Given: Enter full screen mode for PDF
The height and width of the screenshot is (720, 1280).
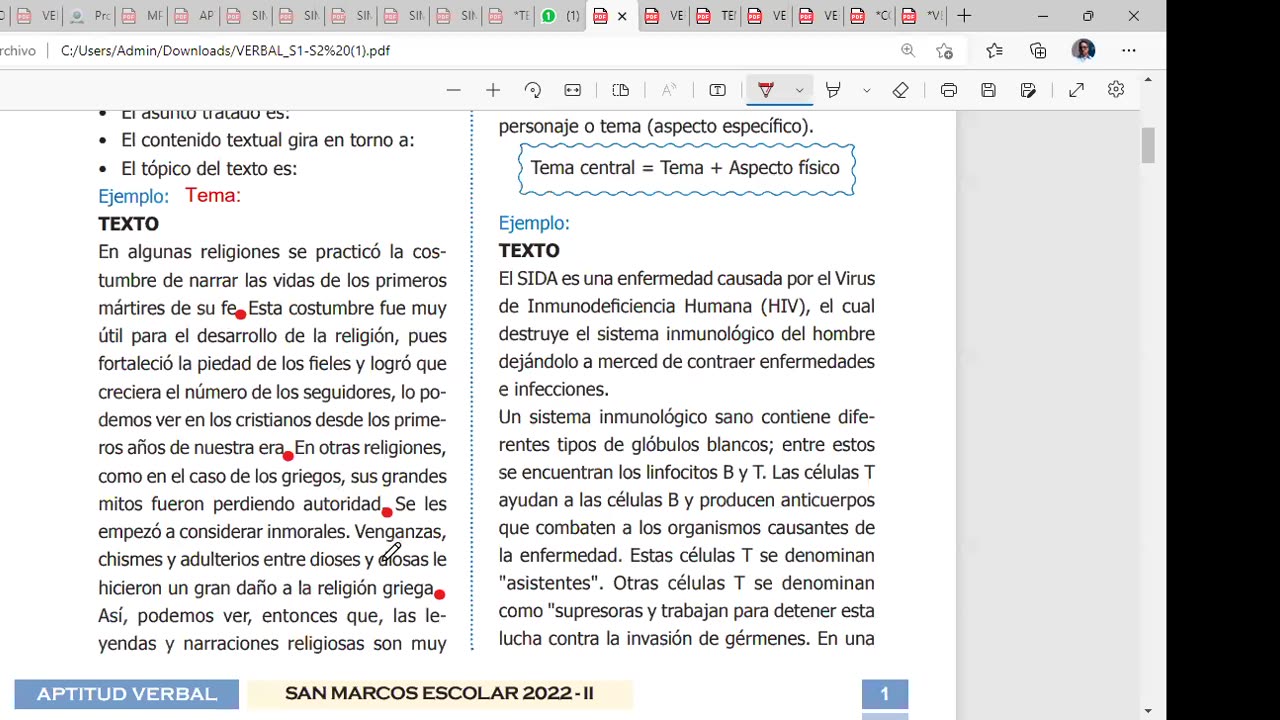Looking at the screenshot, I should pos(1076,90).
